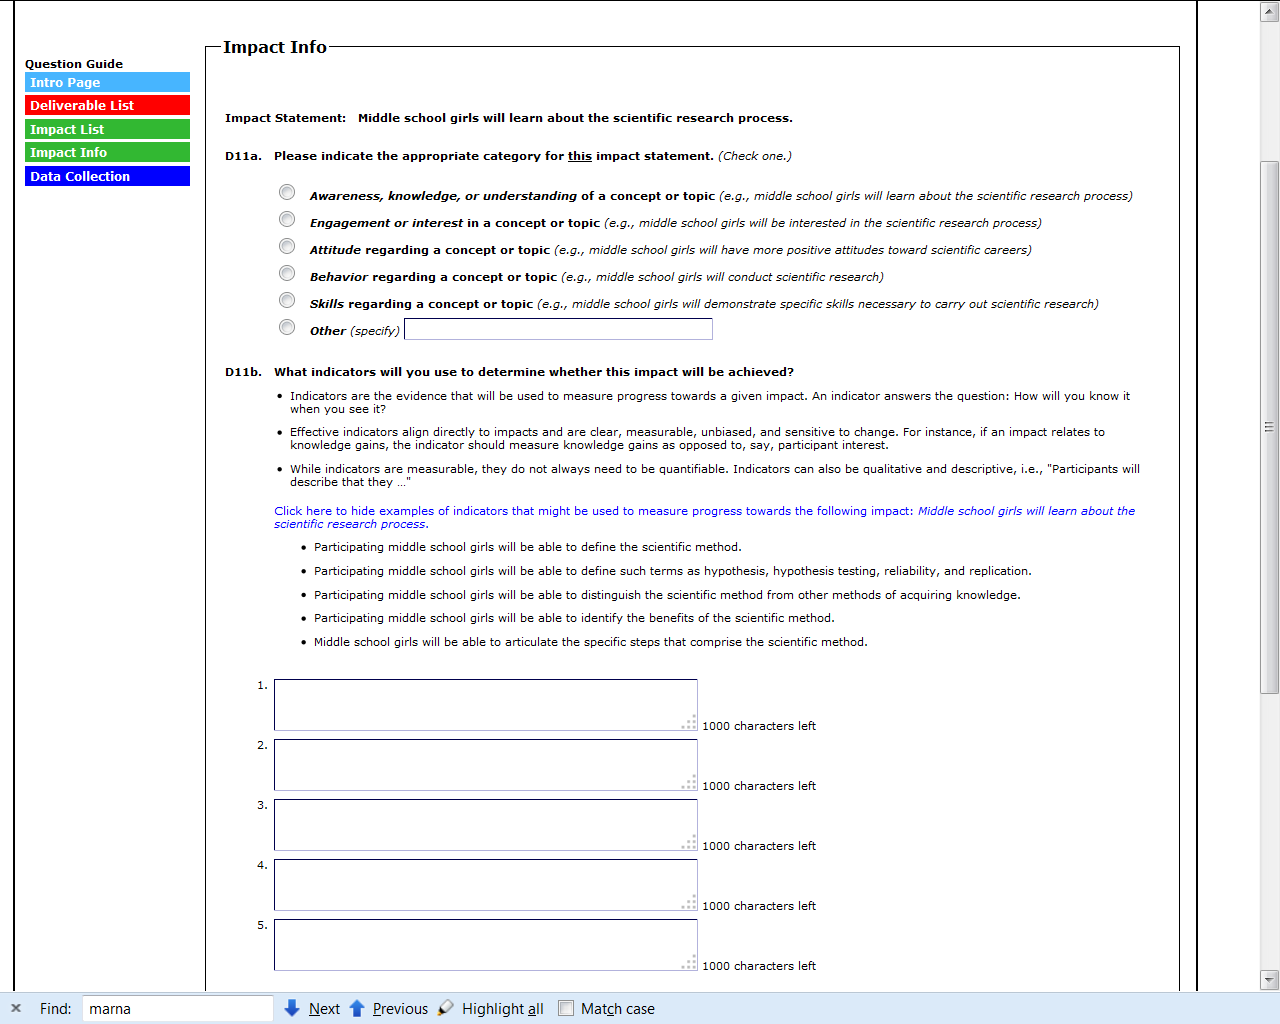Close the find bar
1280x1024 pixels.
pyautogui.click(x=16, y=1008)
